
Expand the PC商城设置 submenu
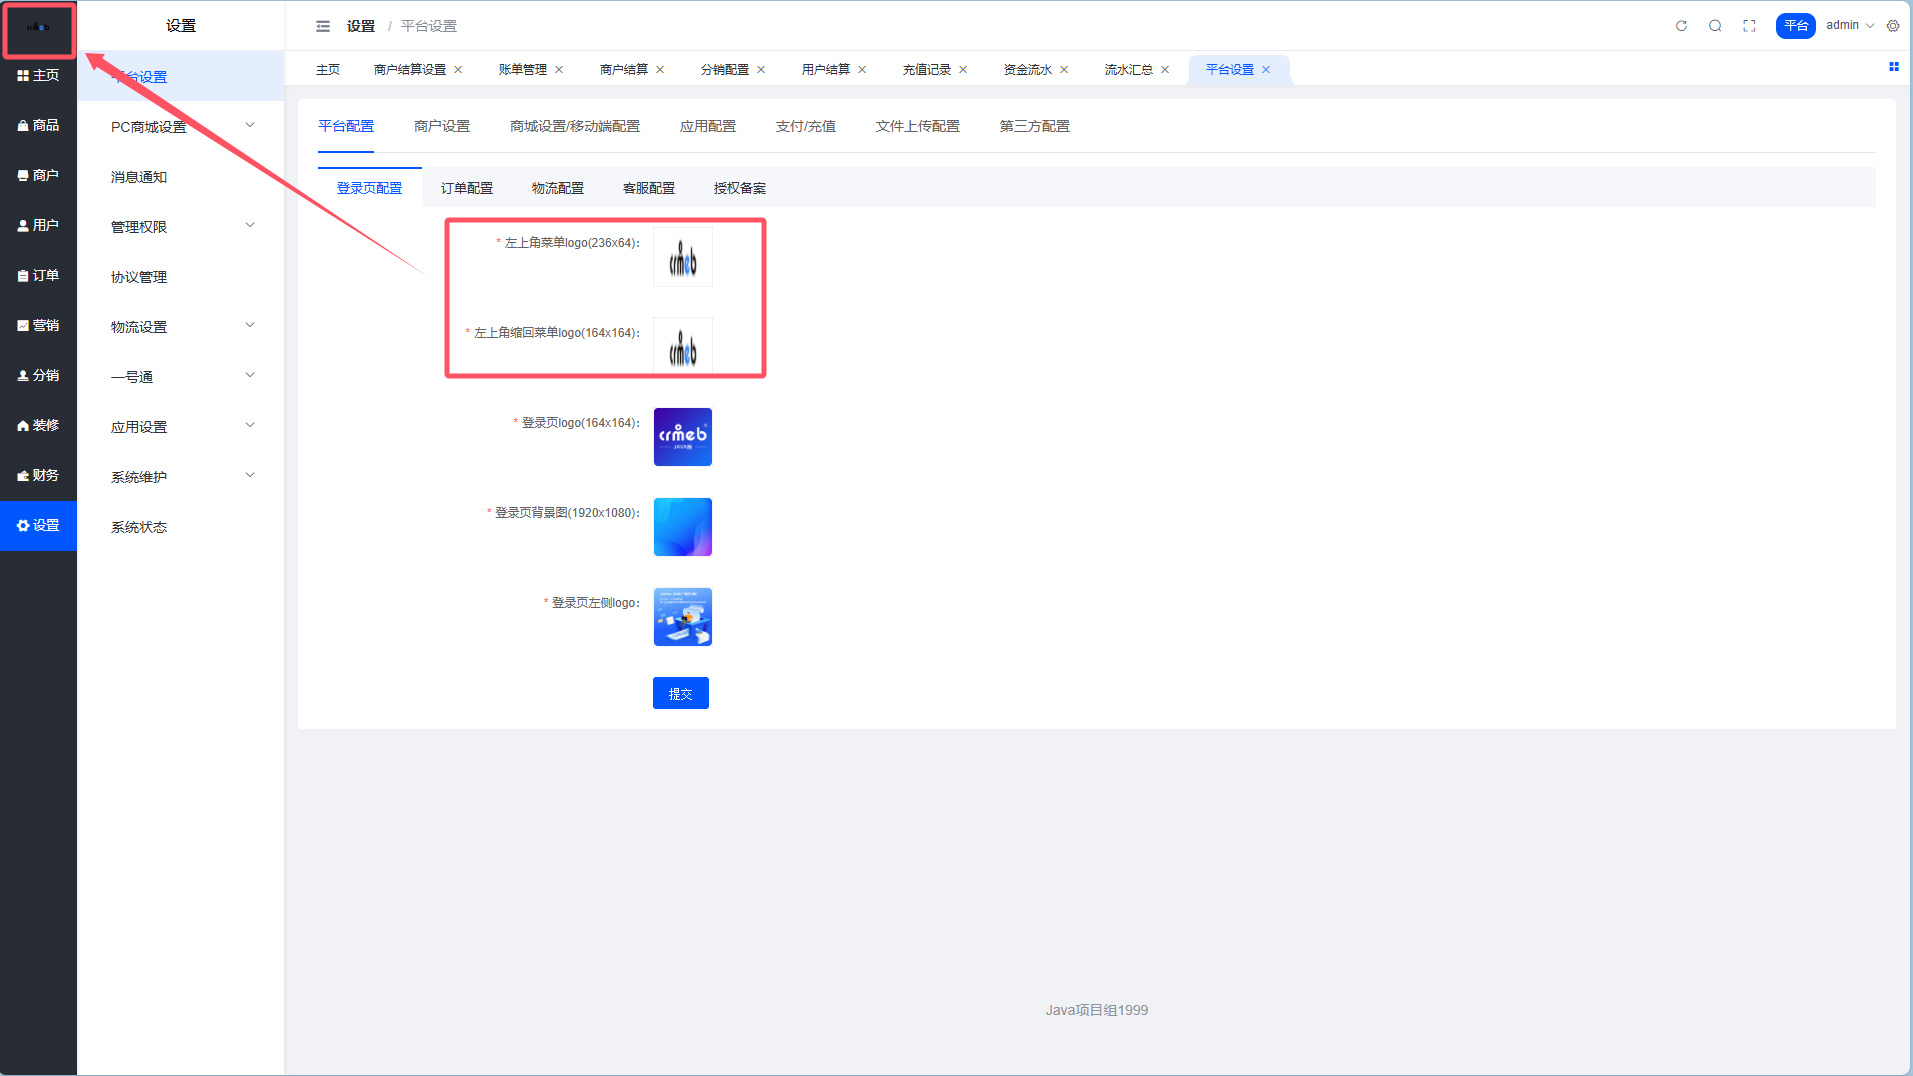pyautogui.click(x=180, y=127)
